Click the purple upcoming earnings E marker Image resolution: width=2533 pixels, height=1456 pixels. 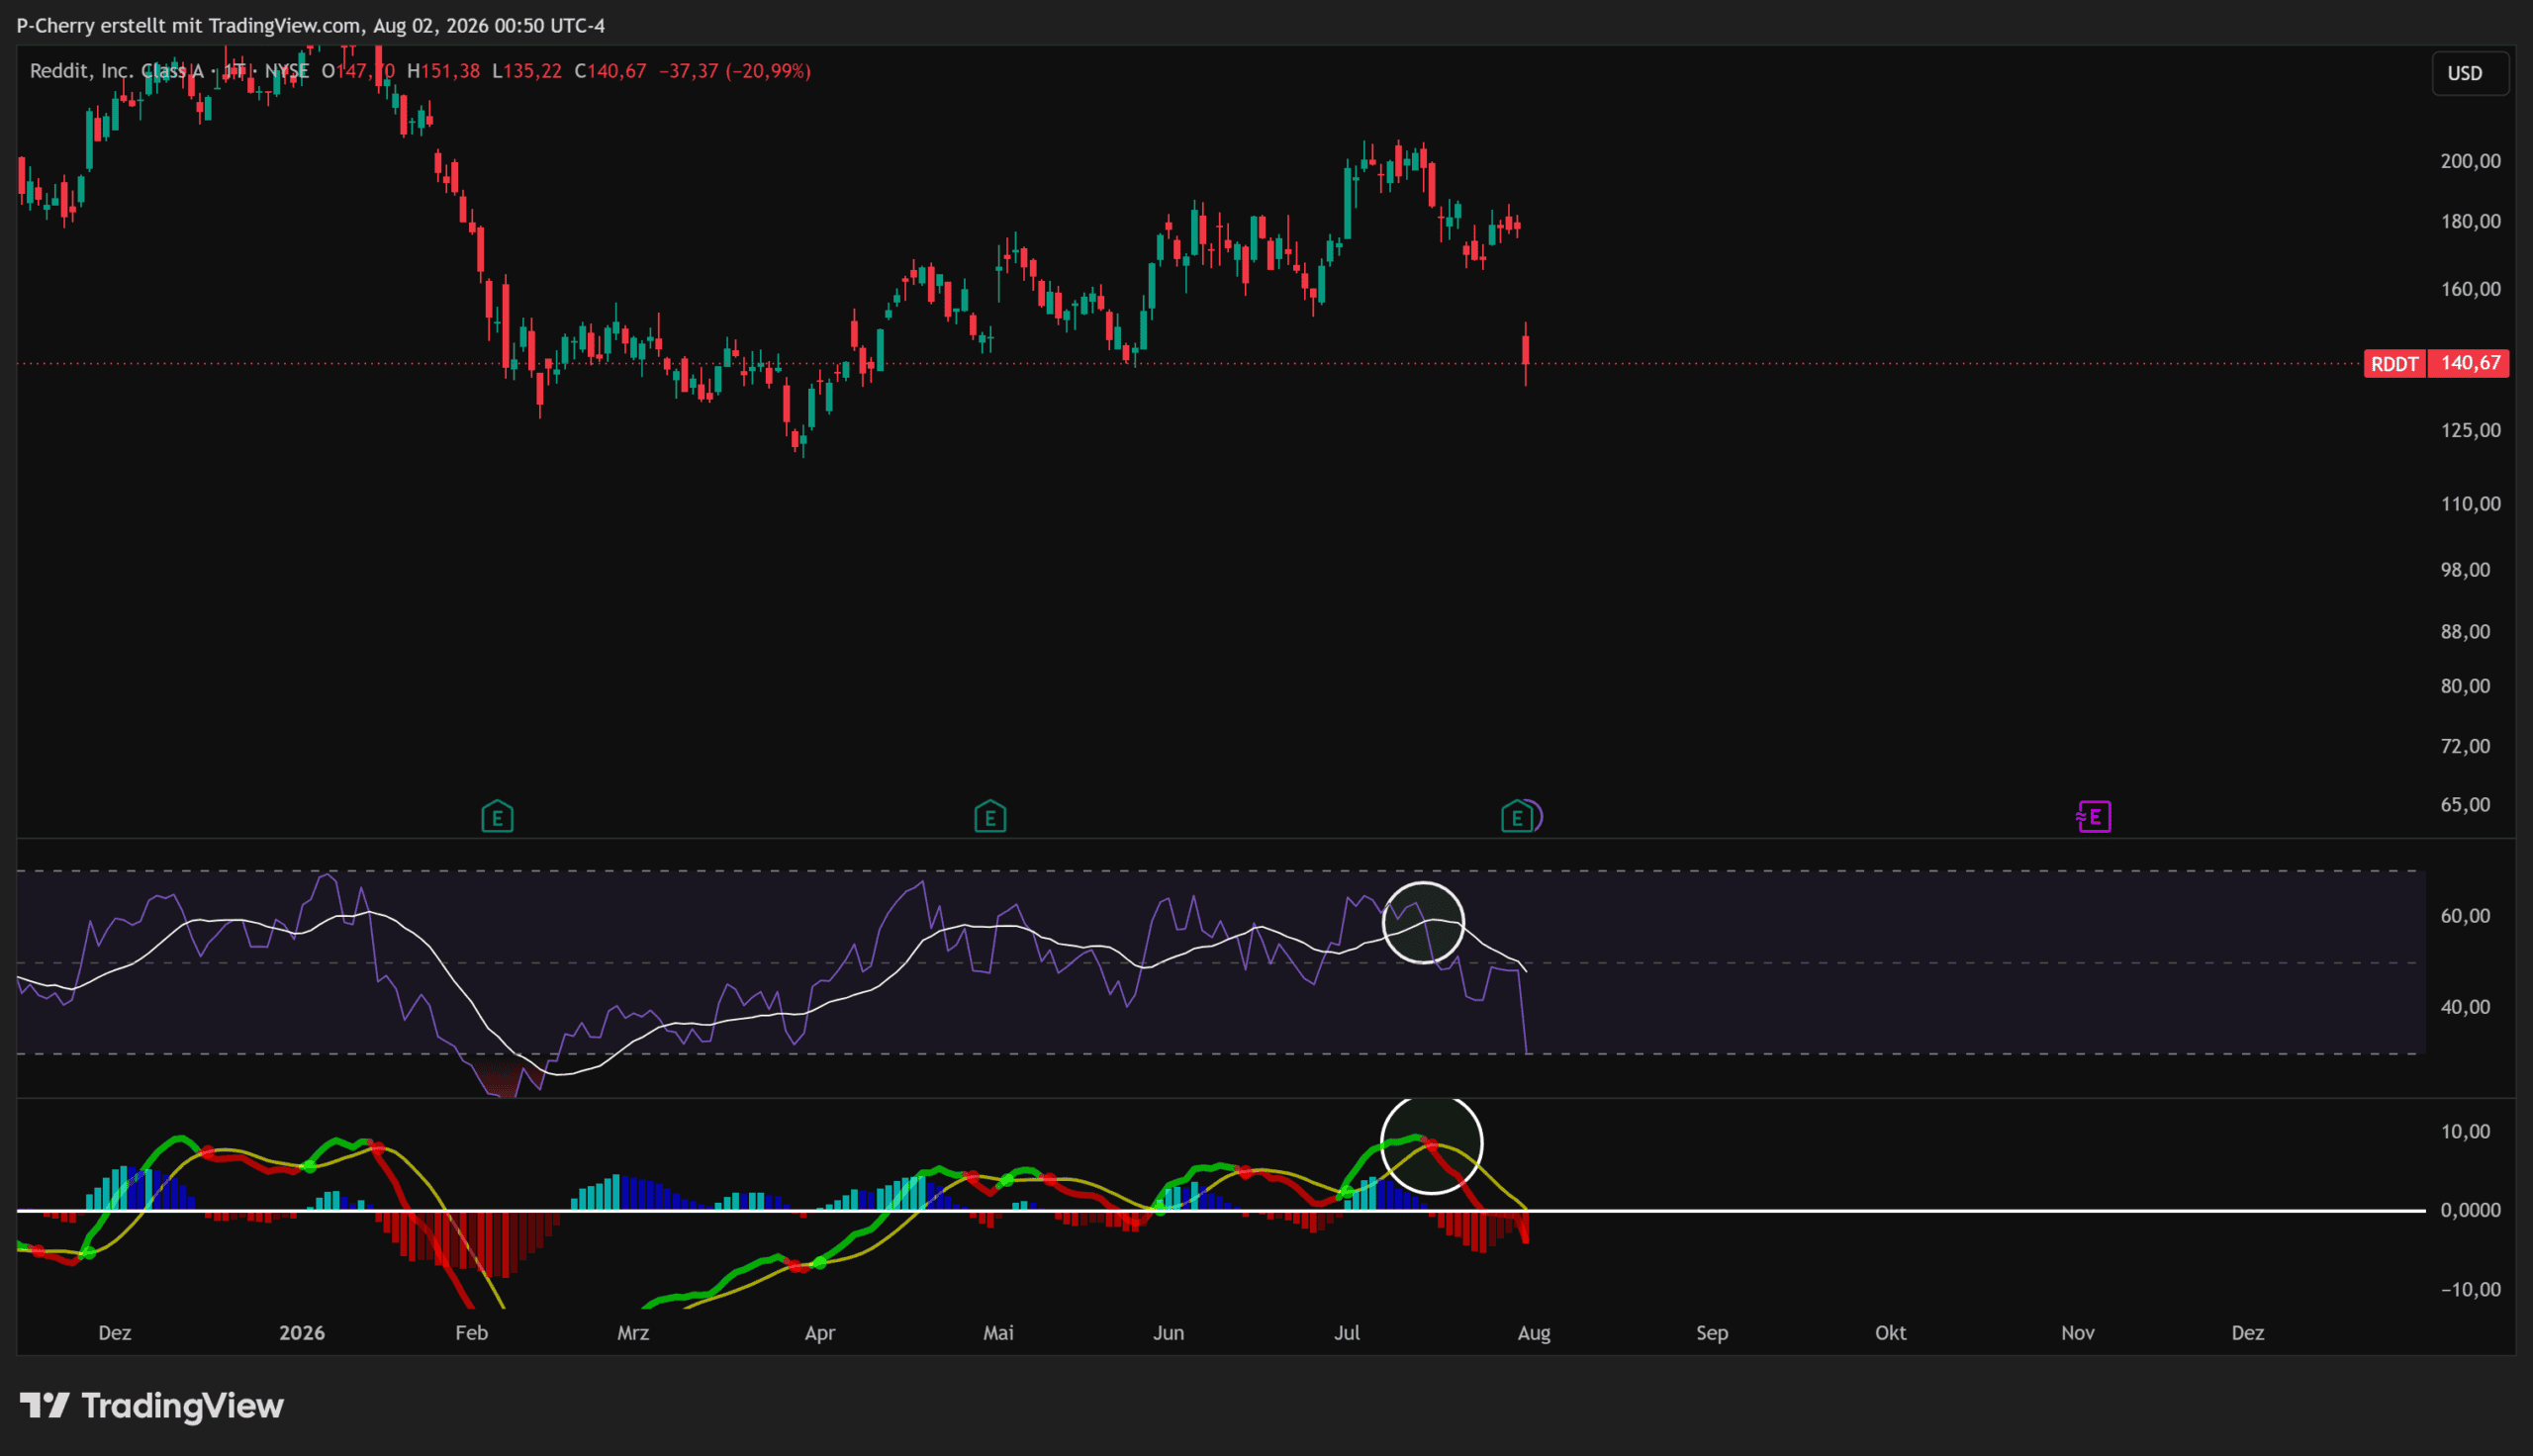(x=2093, y=817)
